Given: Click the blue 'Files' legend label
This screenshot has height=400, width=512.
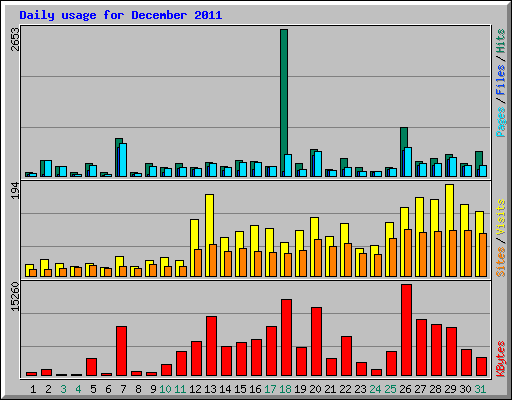Looking at the screenshot, I should click(x=501, y=79).
